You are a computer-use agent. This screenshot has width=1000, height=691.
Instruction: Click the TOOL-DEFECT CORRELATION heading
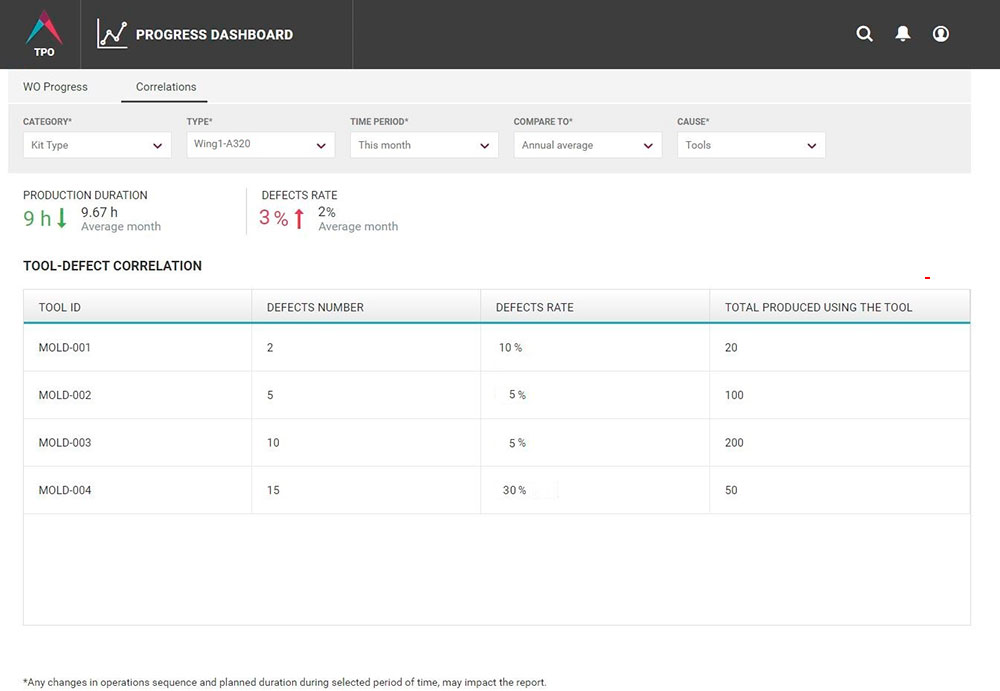pyautogui.click(x=112, y=266)
